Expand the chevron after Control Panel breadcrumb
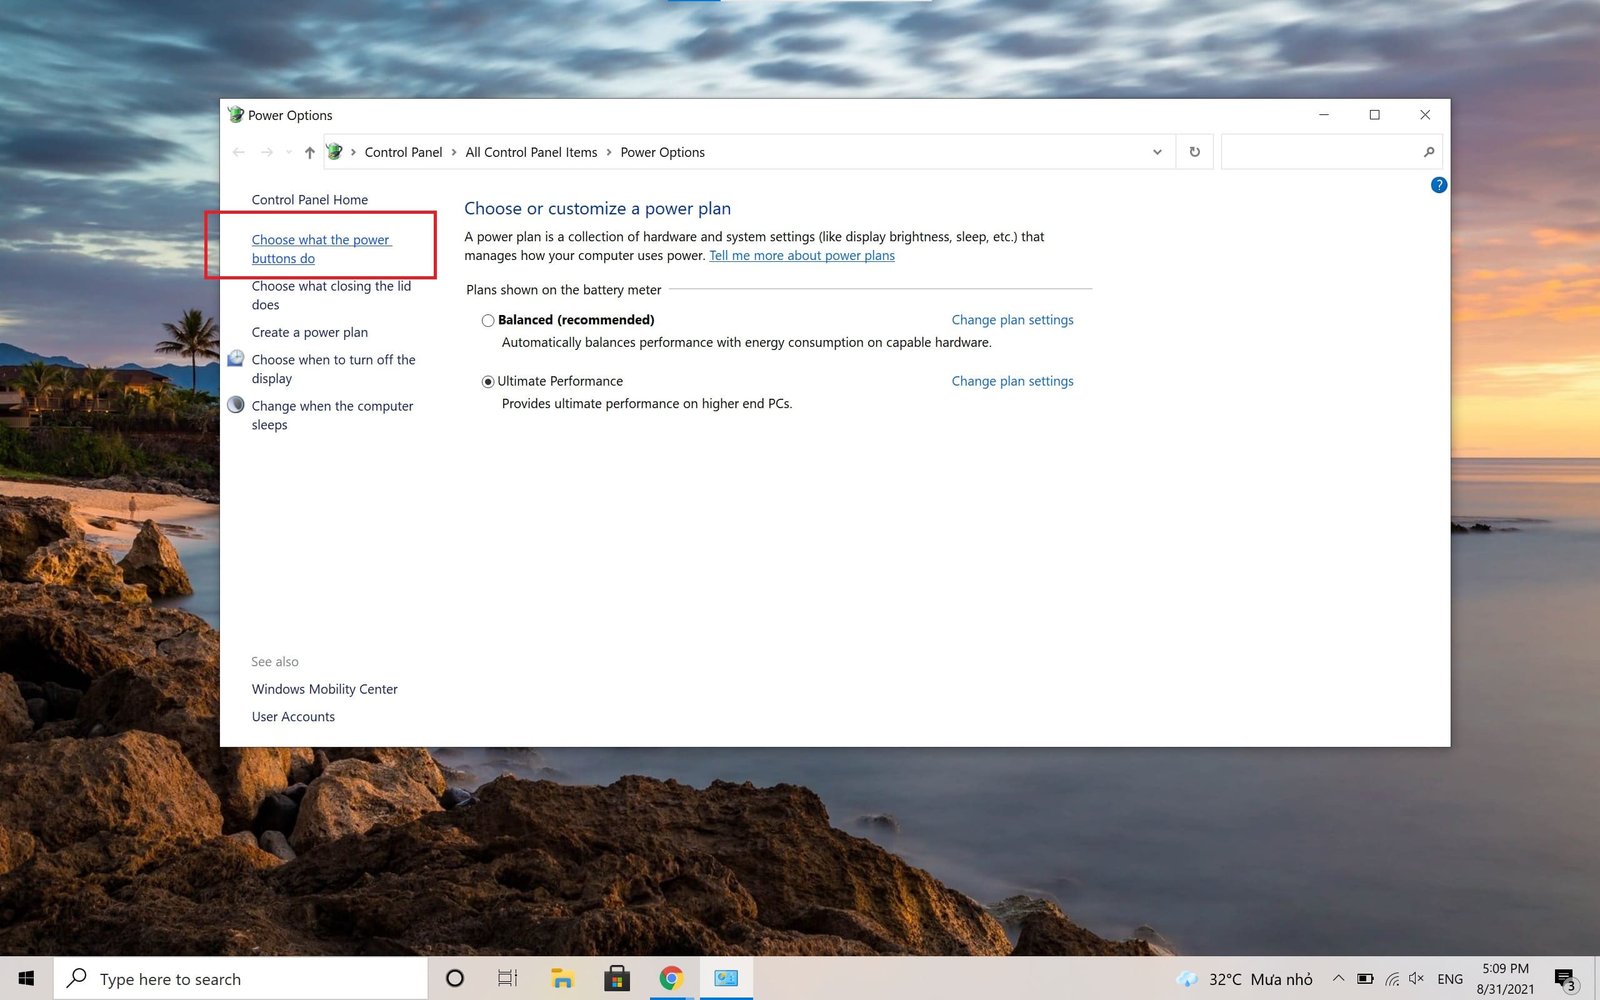The width and height of the screenshot is (1600, 1000). click(454, 152)
